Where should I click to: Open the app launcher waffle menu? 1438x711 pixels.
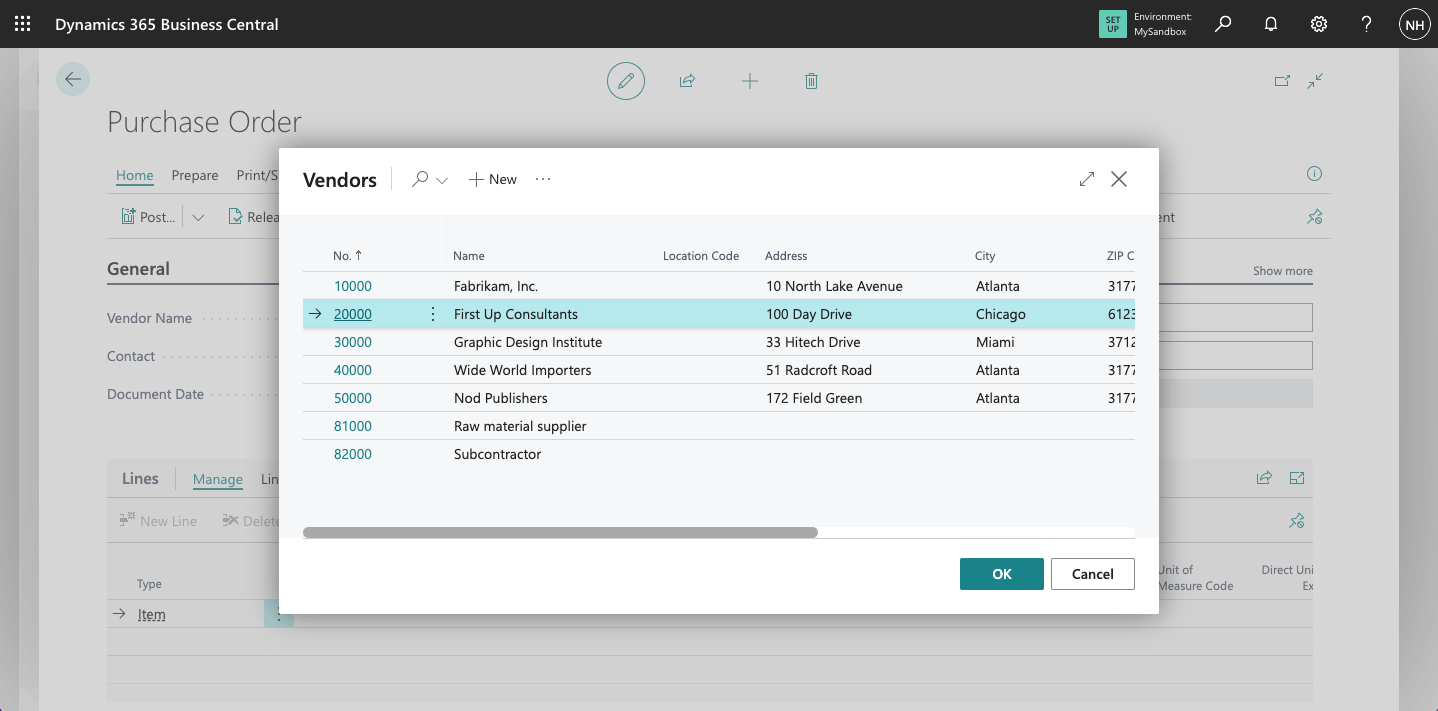[22, 24]
